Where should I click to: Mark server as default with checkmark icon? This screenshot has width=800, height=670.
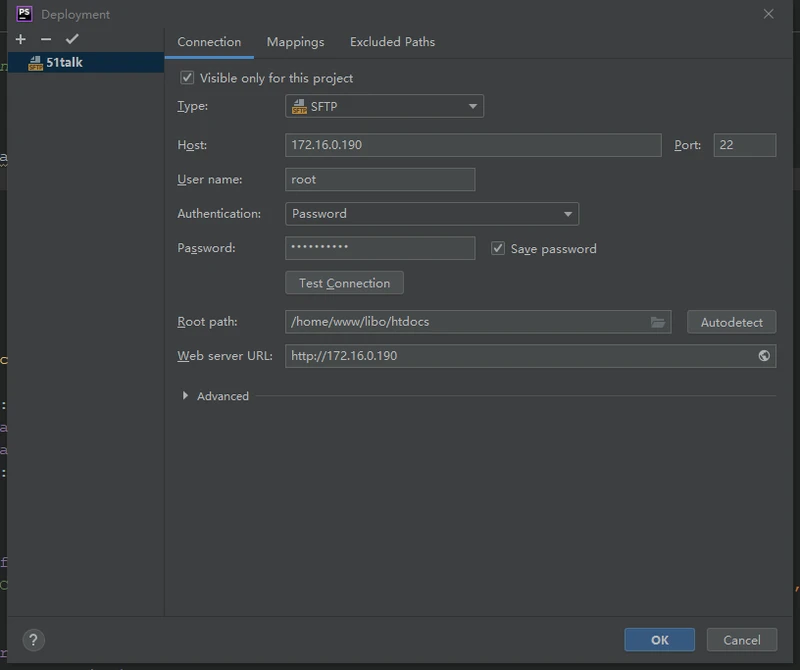tap(72, 39)
